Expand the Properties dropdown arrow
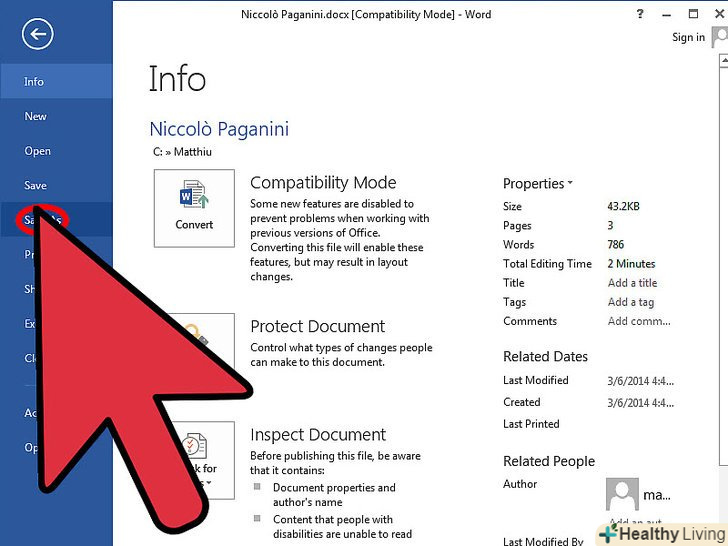728x546 pixels. click(570, 183)
